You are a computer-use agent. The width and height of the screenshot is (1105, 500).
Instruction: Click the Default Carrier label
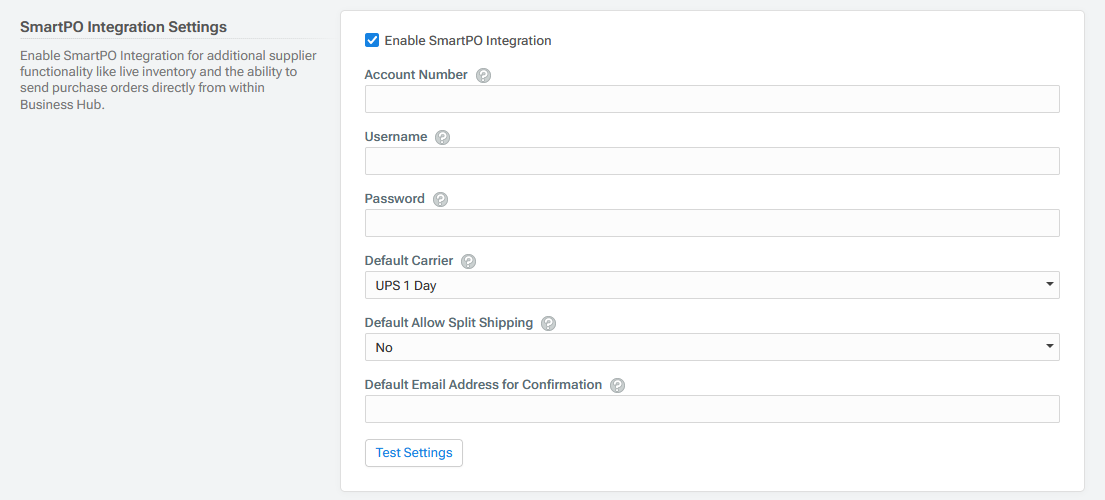coord(409,261)
